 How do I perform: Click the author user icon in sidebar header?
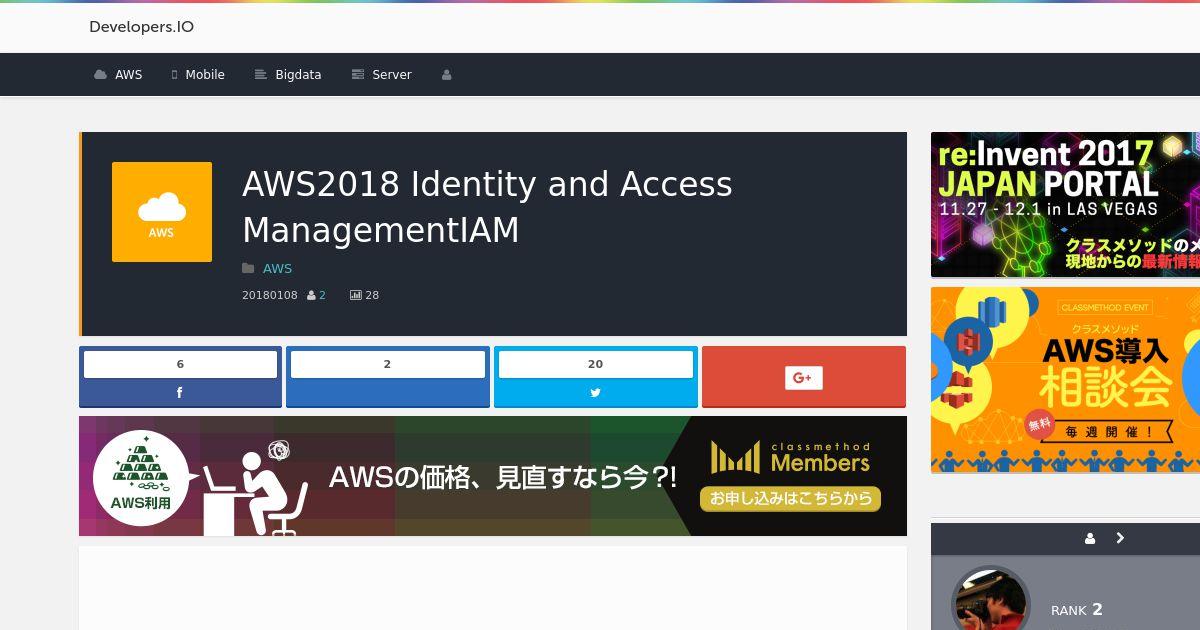click(x=1089, y=538)
